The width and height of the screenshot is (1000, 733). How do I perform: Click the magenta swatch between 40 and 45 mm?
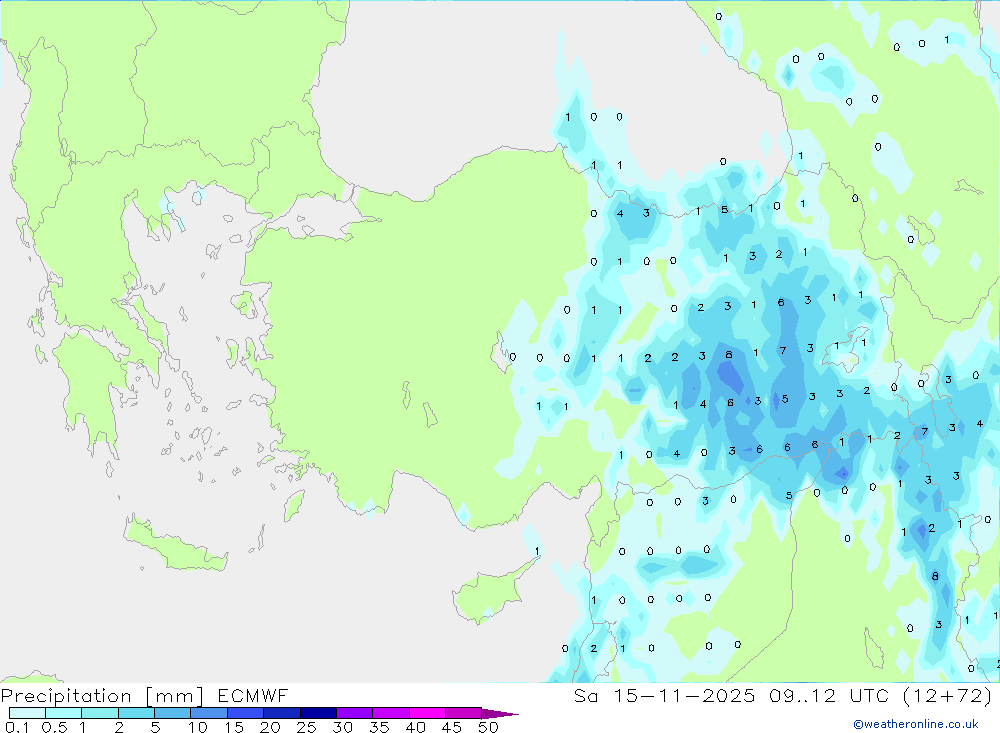(427, 713)
